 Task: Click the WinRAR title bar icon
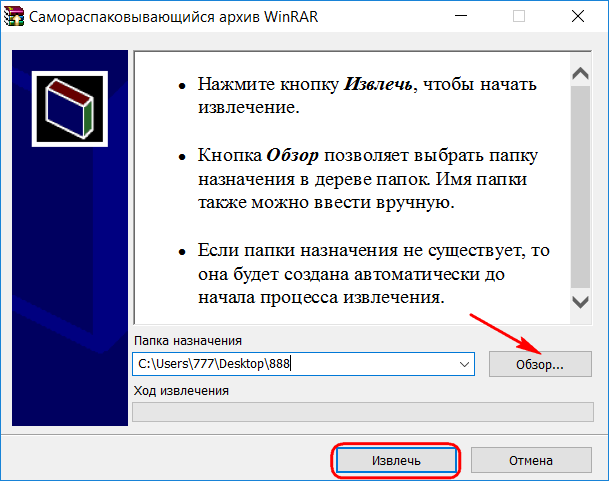click(x=14, y=17)
